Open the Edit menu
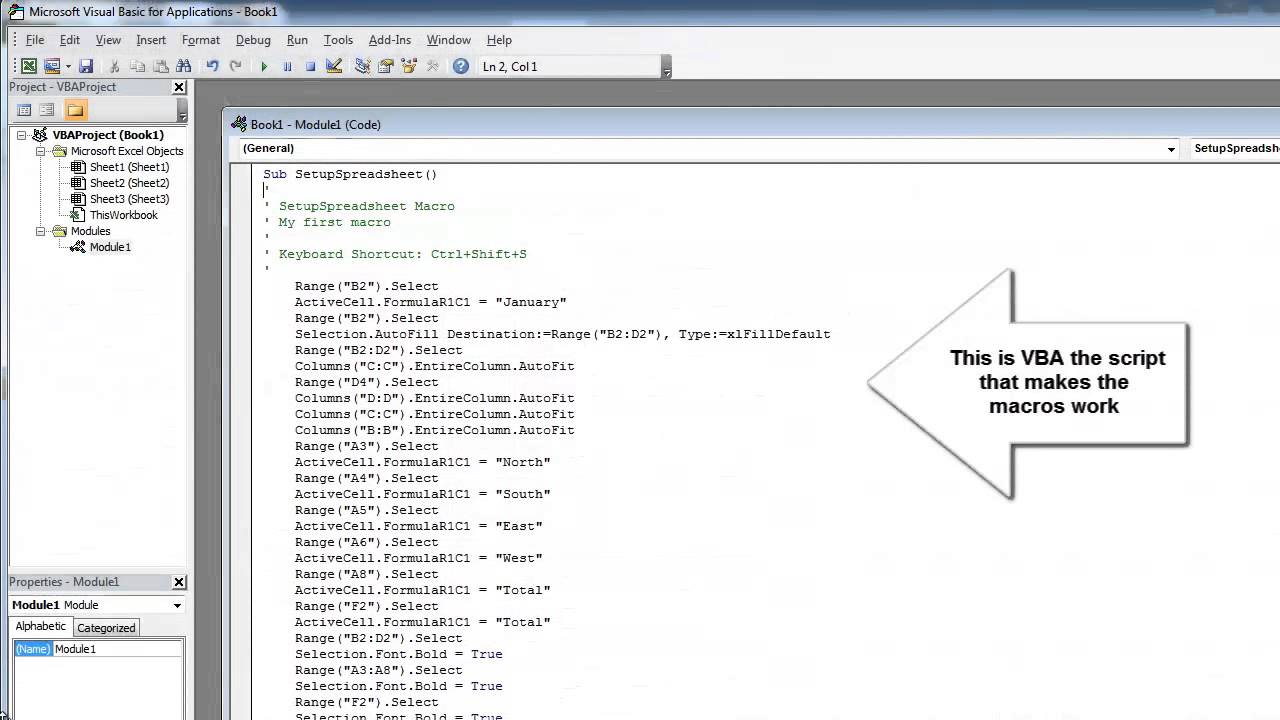 click(70, 40)
